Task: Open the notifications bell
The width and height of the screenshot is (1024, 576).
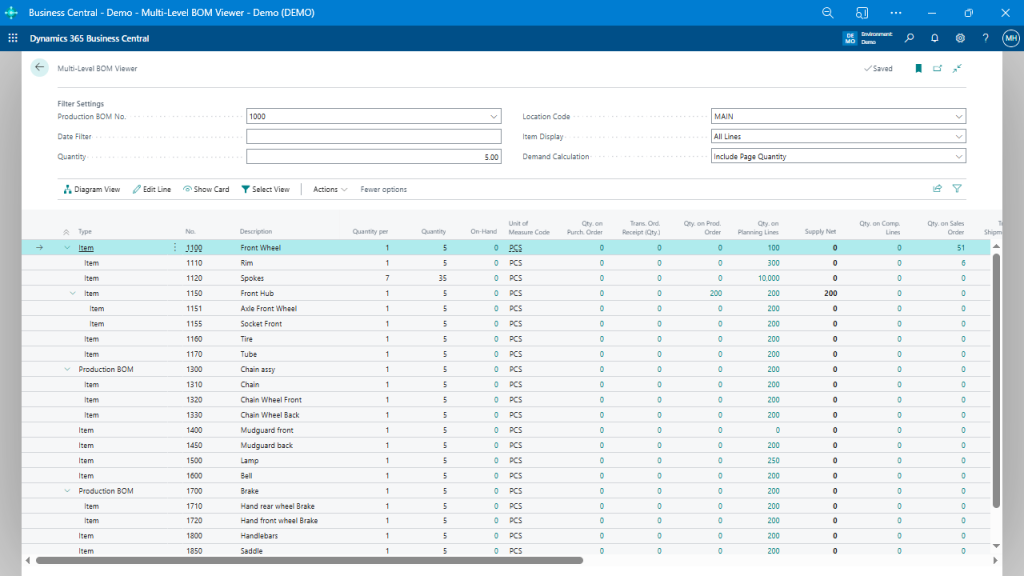Action: pyautogui.click(x=935, y=38)
